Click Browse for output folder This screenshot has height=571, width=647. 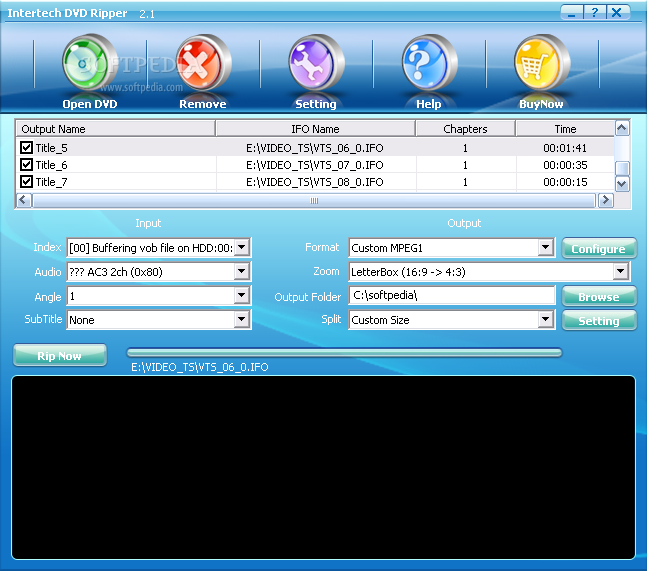coord(599,297)
